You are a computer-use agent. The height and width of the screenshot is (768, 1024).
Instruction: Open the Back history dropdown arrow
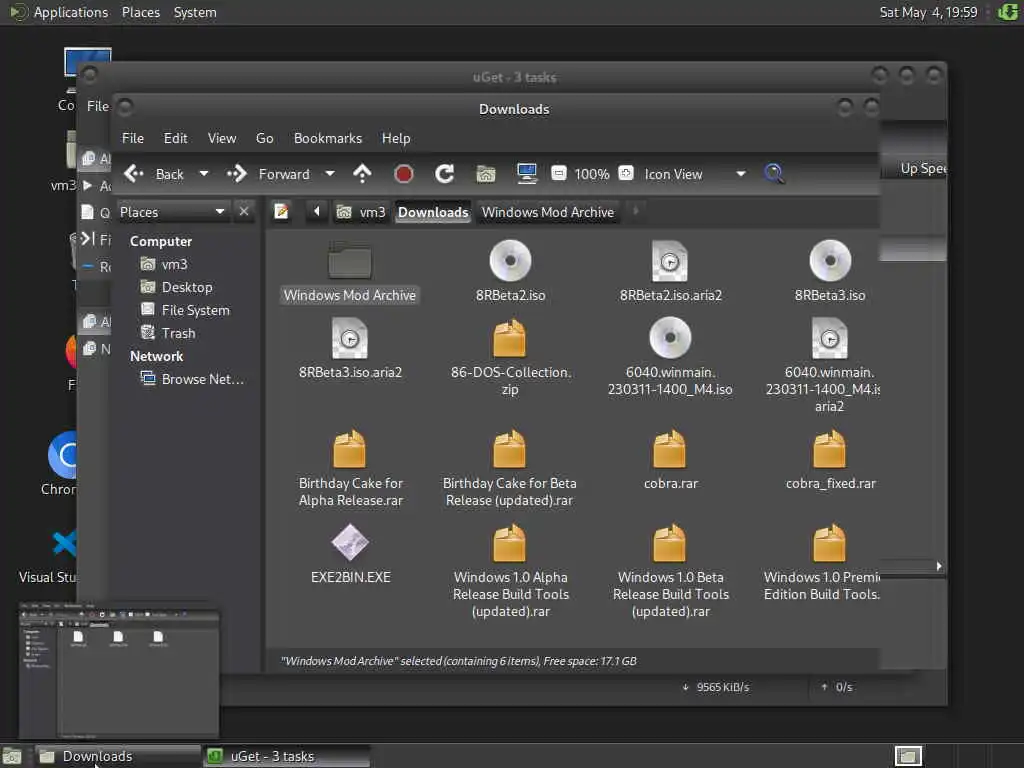[204, 174]
